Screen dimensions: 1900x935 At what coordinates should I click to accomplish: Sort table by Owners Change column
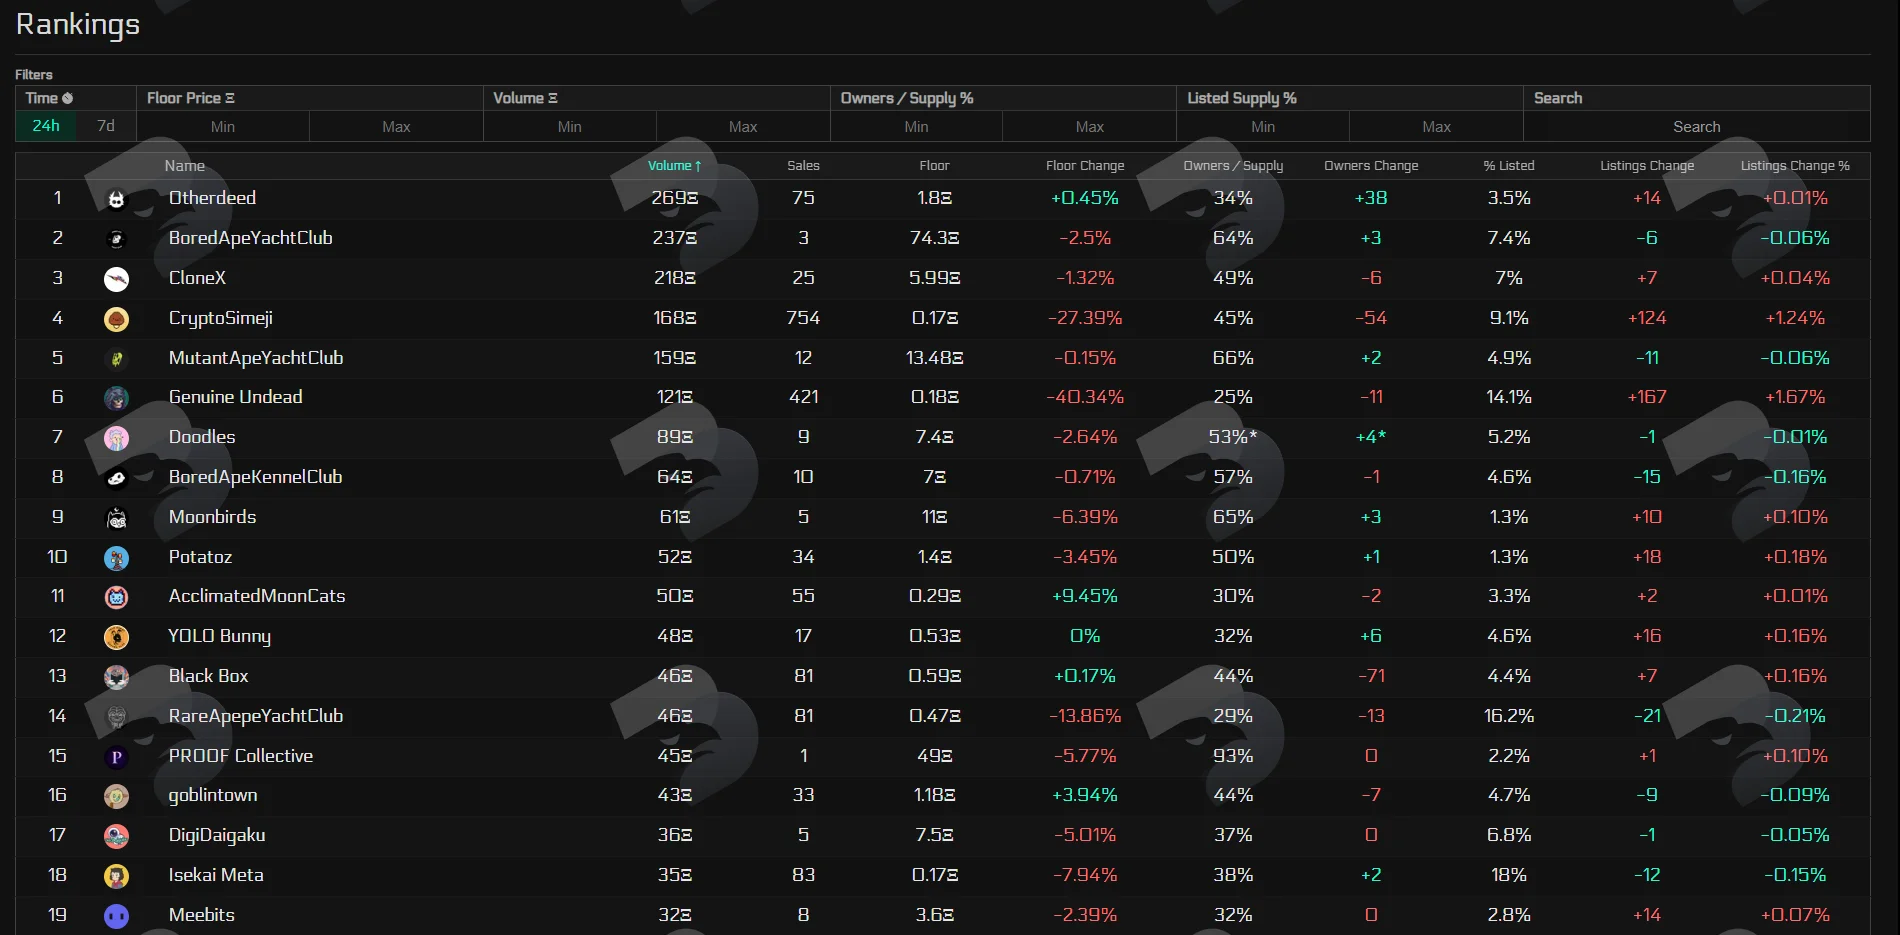point(1371,166)
